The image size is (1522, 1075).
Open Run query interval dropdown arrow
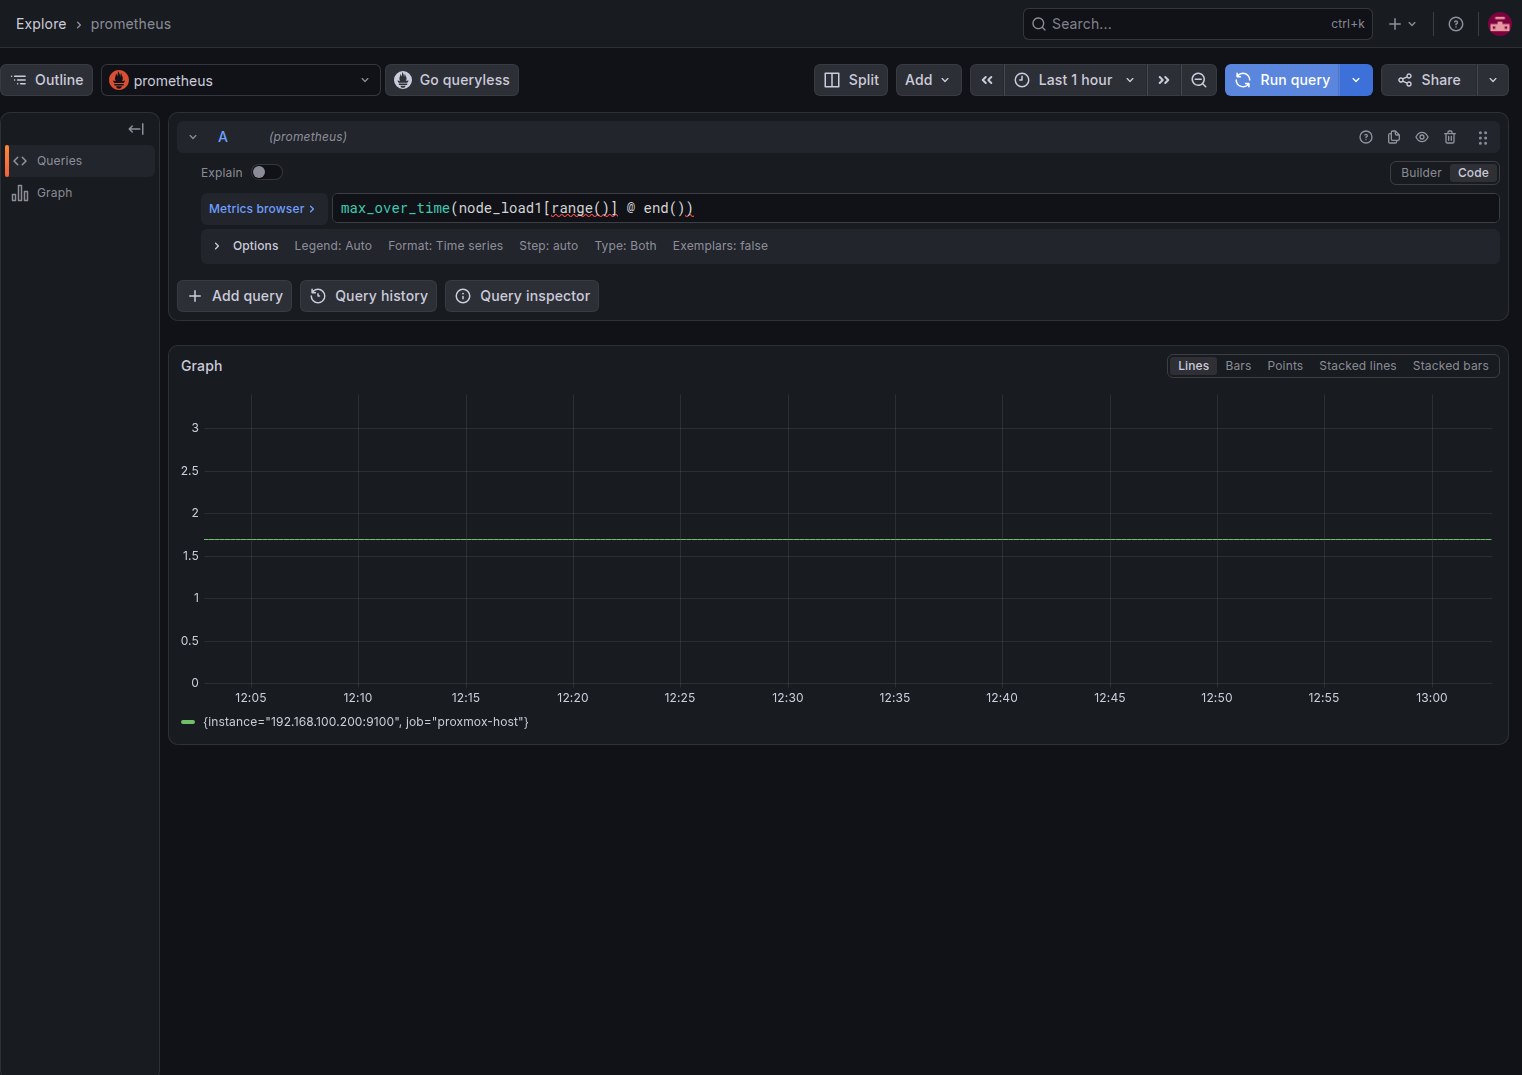click(1356, 80)
